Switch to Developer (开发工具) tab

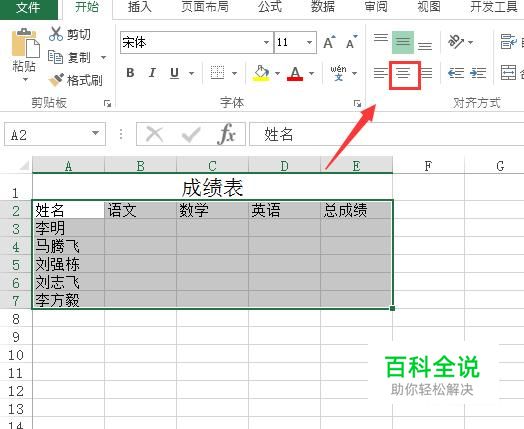point(494,7)
